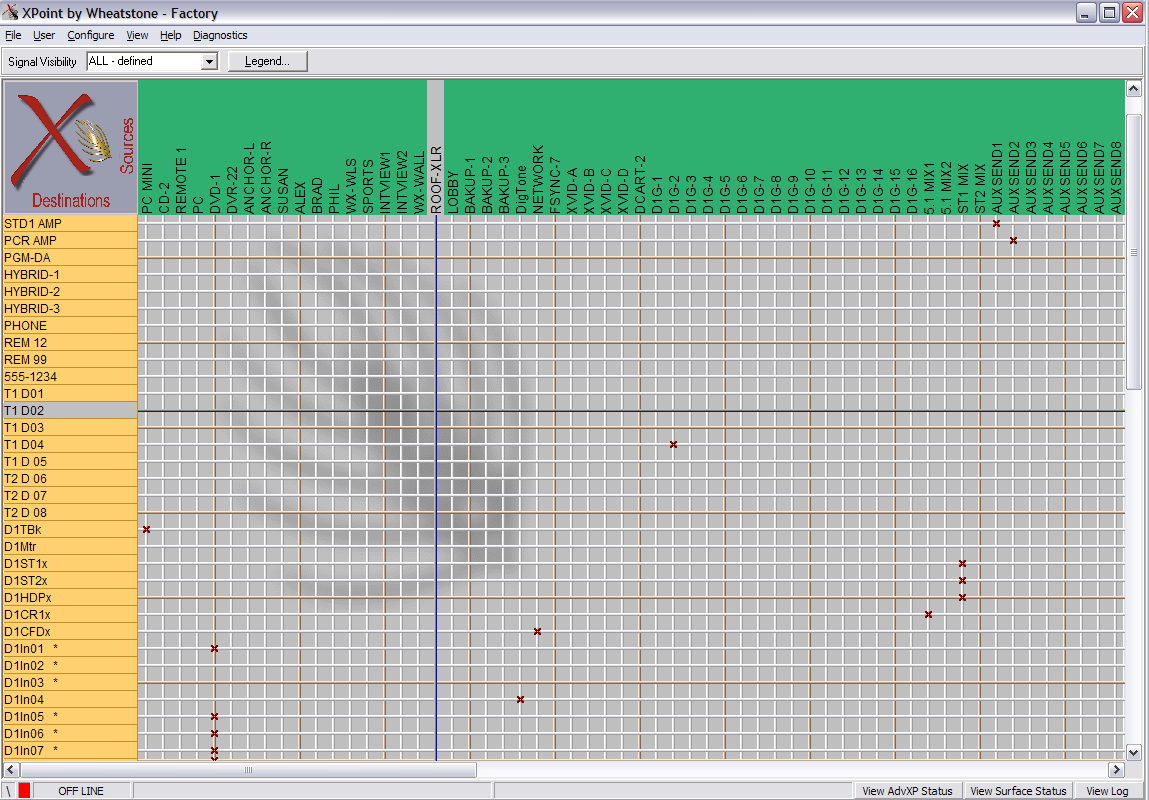This screenshot has height=800, width=1149.
Task: Click the vertical scrollbar up arrow
Action: (1133, 89)
